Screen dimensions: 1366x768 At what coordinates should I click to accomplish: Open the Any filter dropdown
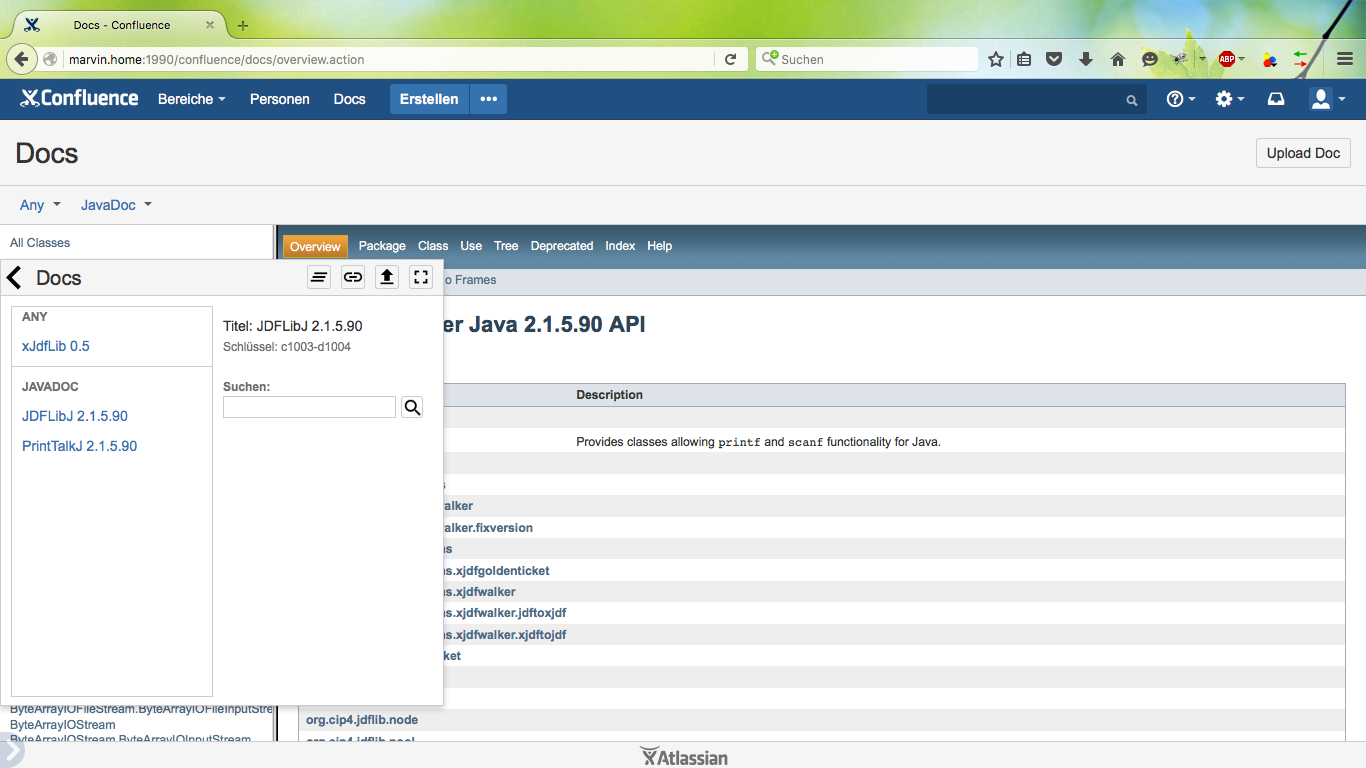coord(40,205)
